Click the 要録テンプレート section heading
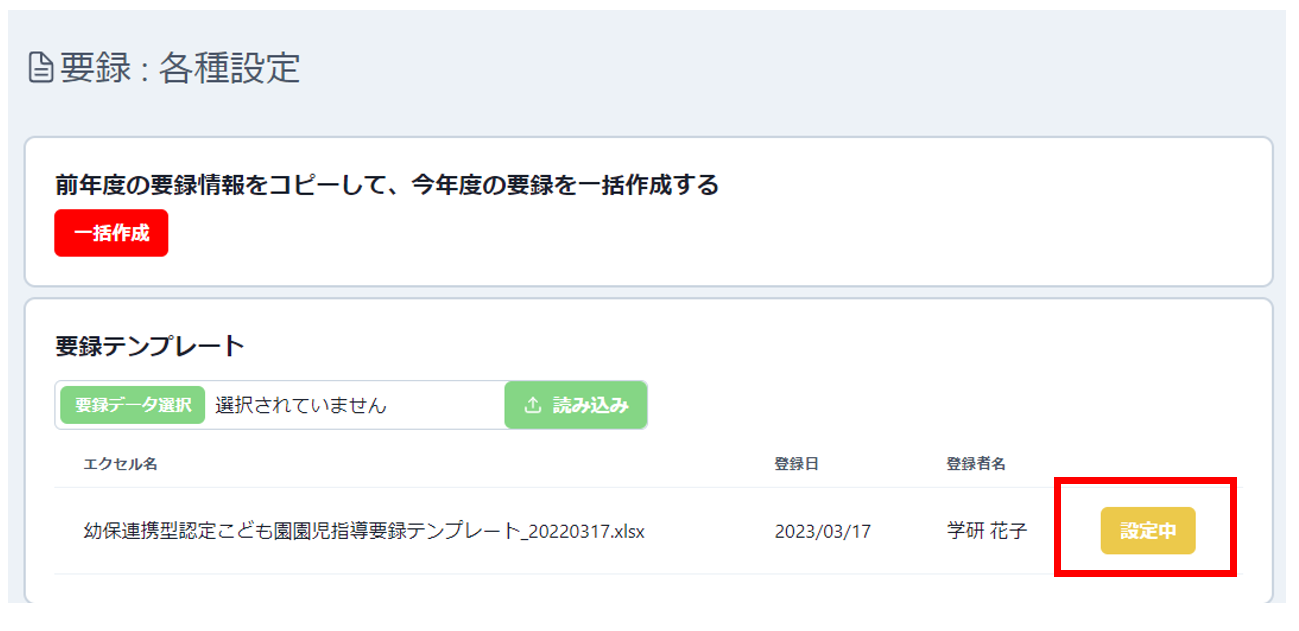Screen dimensions: 1299x631 pyautogui.click(x=150, y=346)
